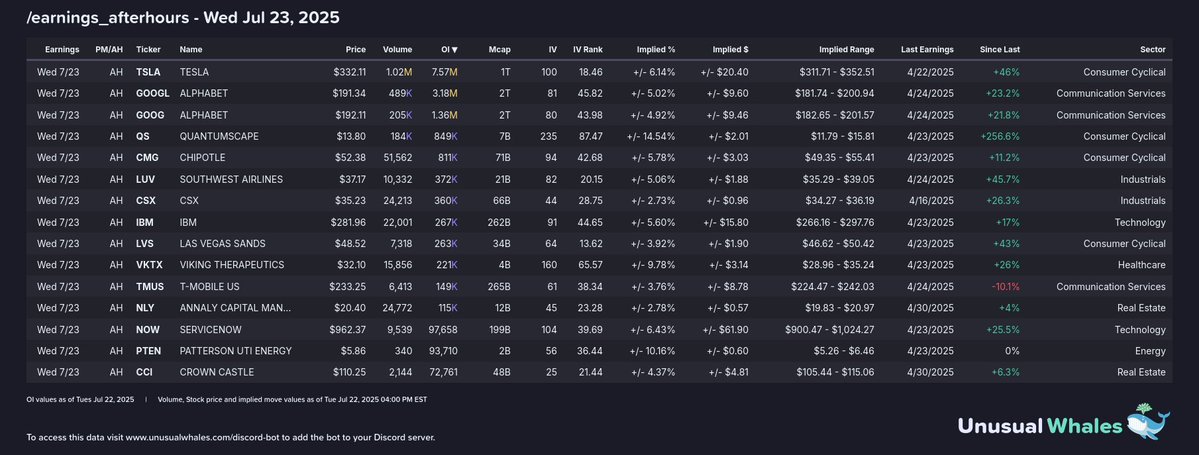Select the QS ticker cell

point(143,136)
